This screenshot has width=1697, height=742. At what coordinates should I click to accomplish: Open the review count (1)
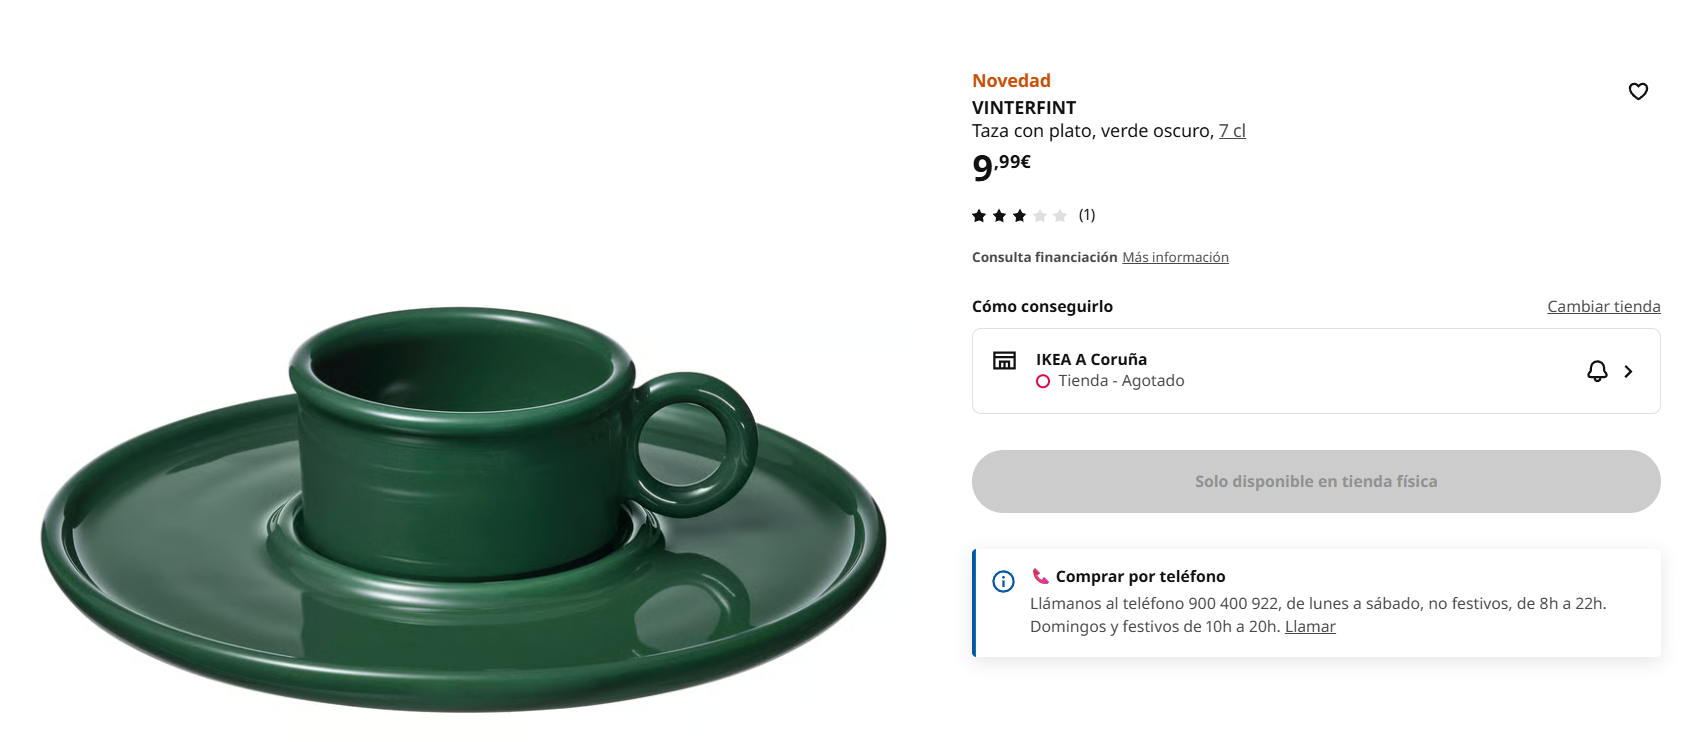pyautogui.click(x=1087, y=215)
